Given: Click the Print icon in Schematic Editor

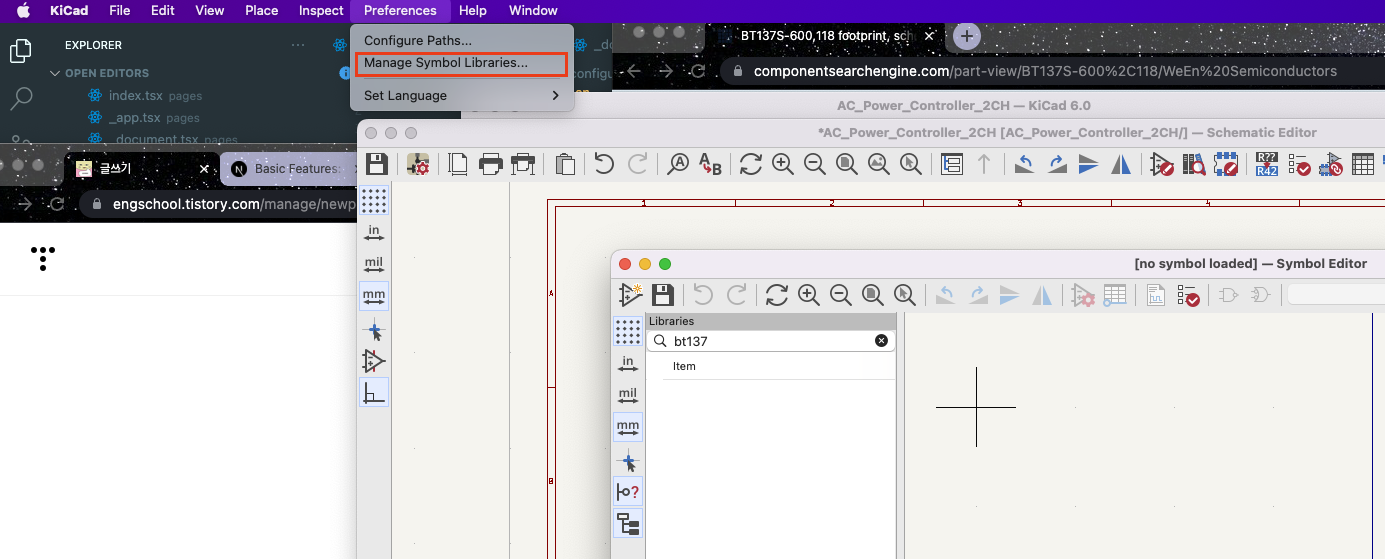Looking at the screenshot, I should pyautogui.click(x=490, y=164).
